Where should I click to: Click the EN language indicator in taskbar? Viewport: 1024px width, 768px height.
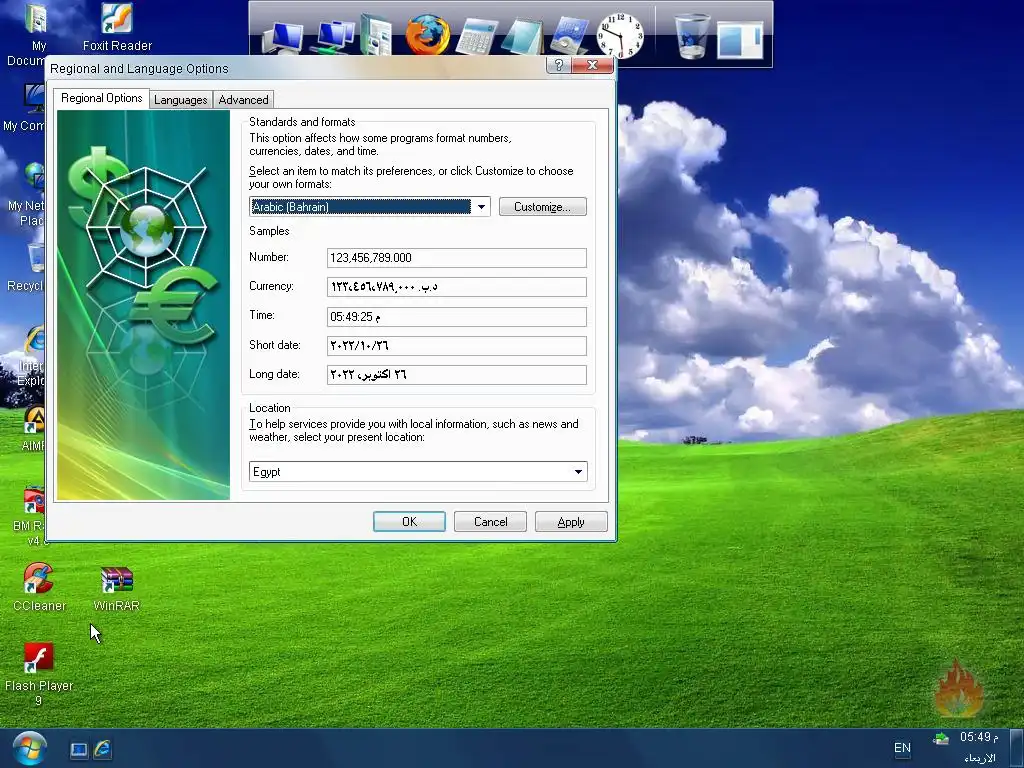[902, 748]
